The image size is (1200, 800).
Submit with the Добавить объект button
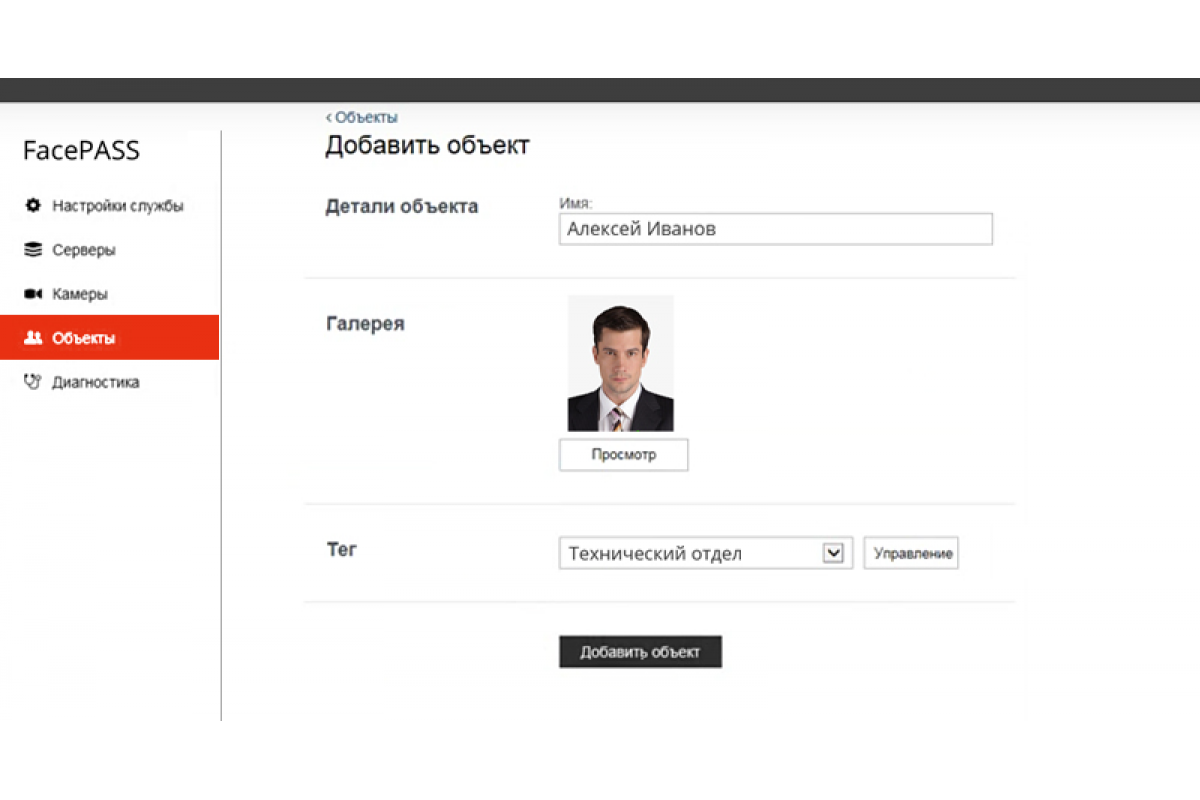pos(640,652)
